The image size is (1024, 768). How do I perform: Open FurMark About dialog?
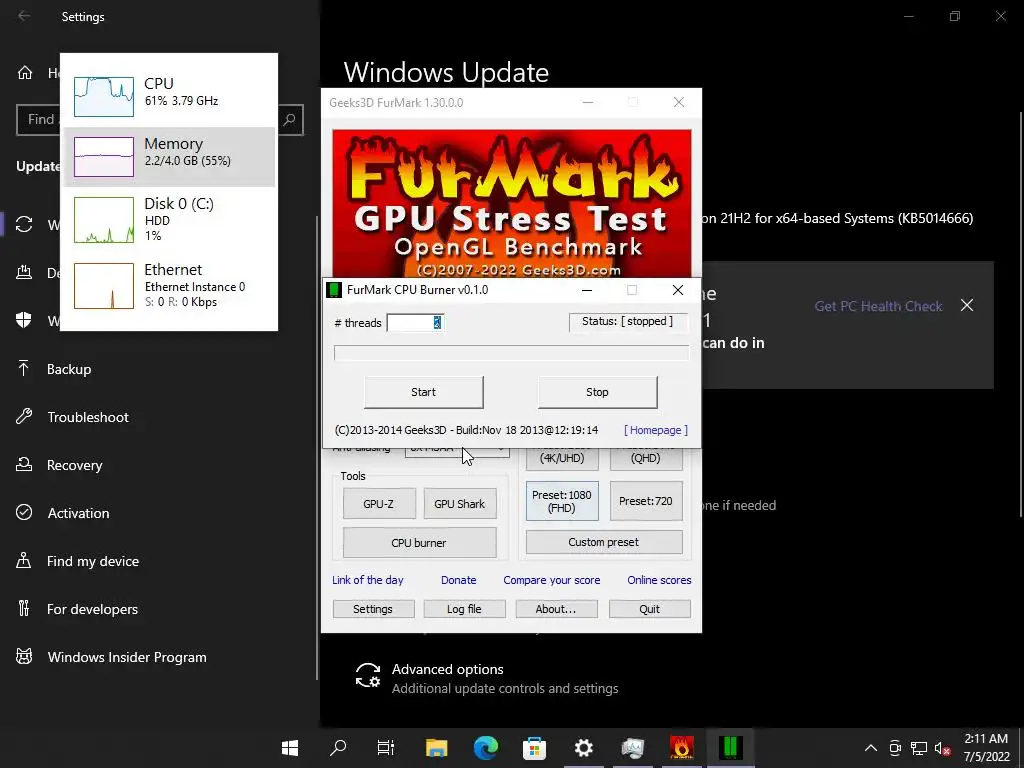[556, 609]
